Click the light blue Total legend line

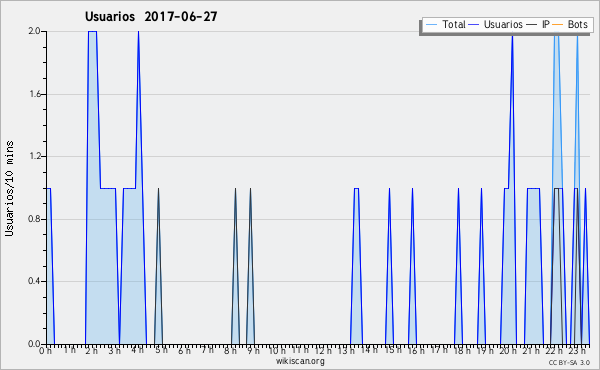(x=431, y=25)
